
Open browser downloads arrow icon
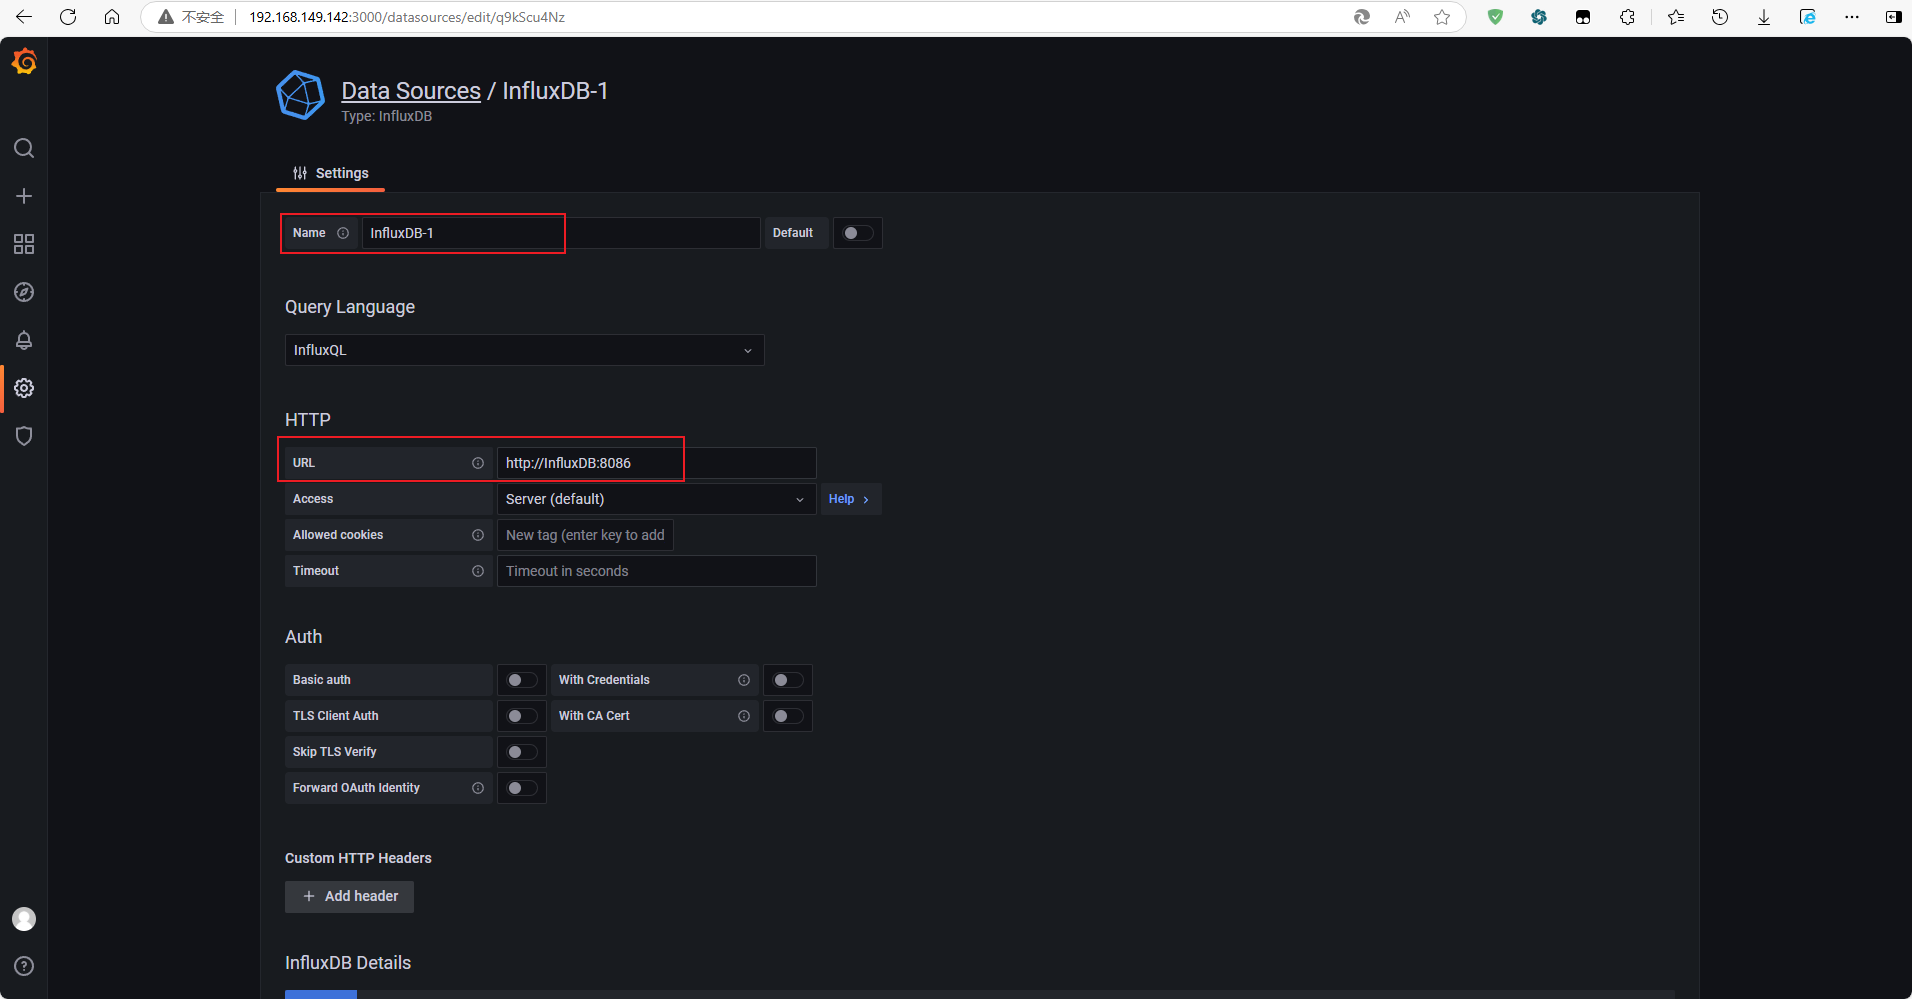point(1764,17)
